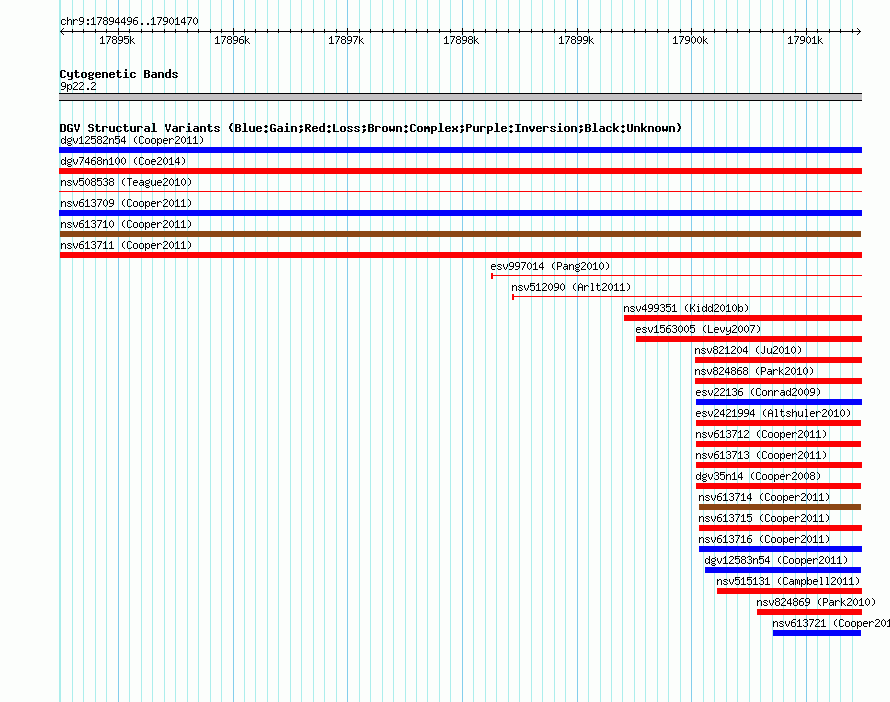The height and width of the screenshot is (702, 890).
Task: Click the DGV Structural Variants track title
Action: (x=370, y=128)
